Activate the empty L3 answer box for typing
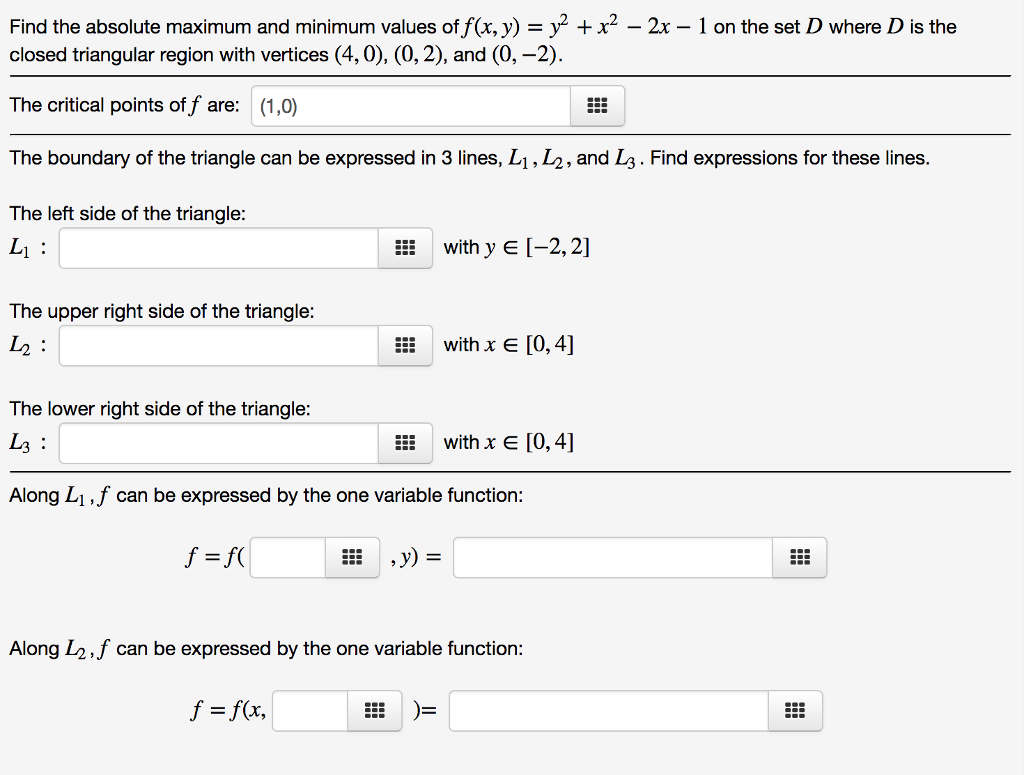The width and height of the screenshot is (1024, 775). point(217,442)
